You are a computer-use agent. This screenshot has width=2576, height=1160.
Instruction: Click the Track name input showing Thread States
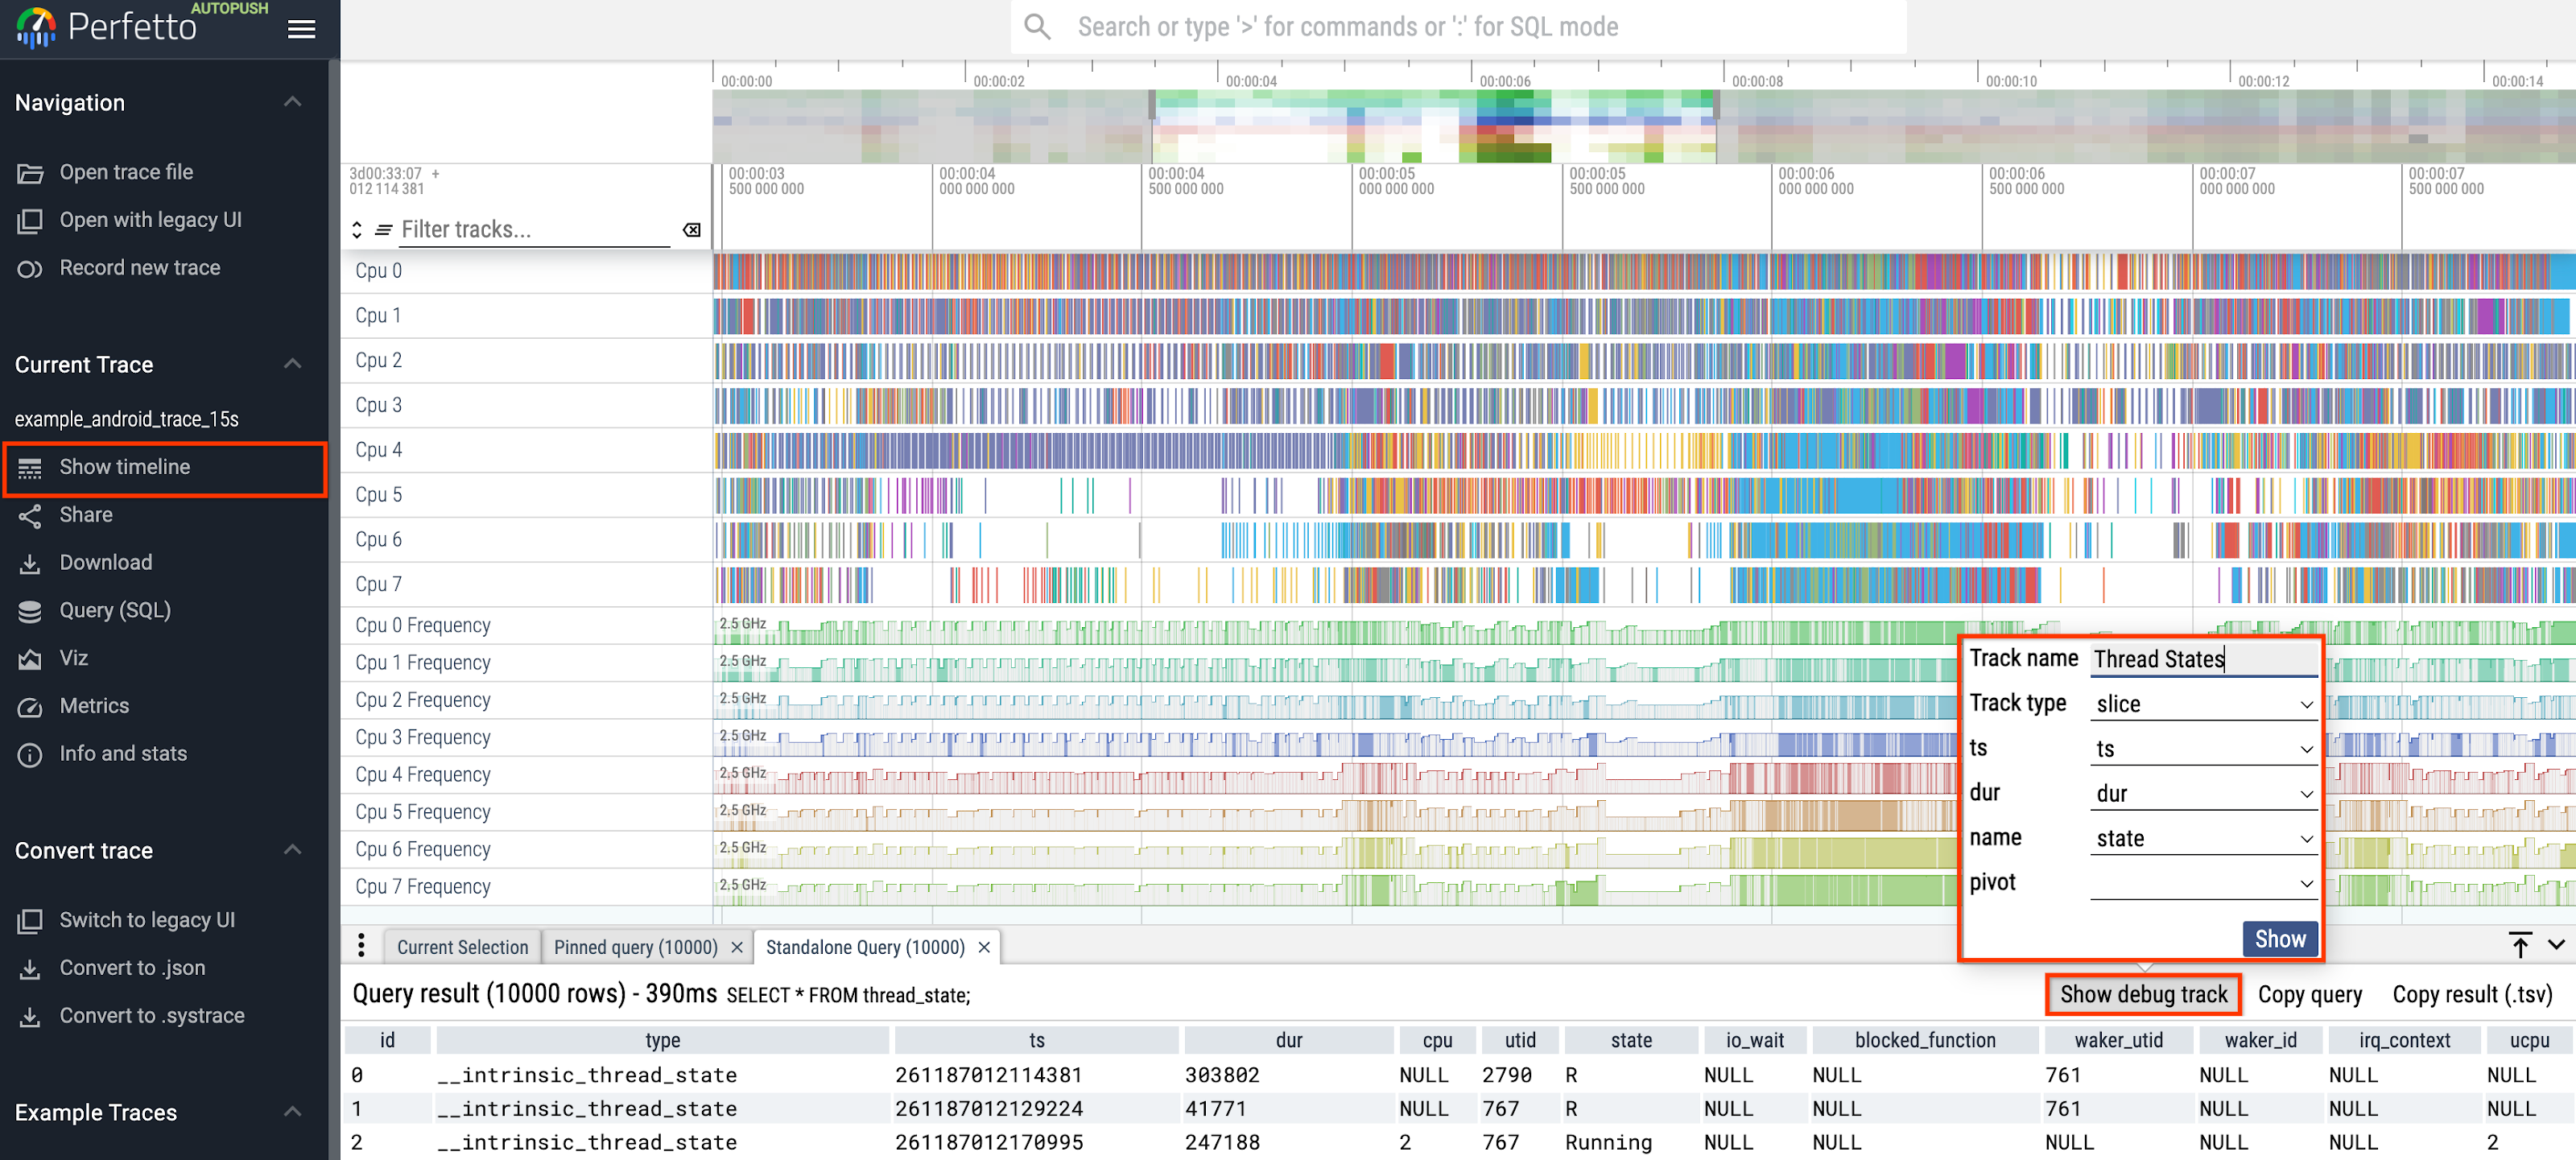2203,658
